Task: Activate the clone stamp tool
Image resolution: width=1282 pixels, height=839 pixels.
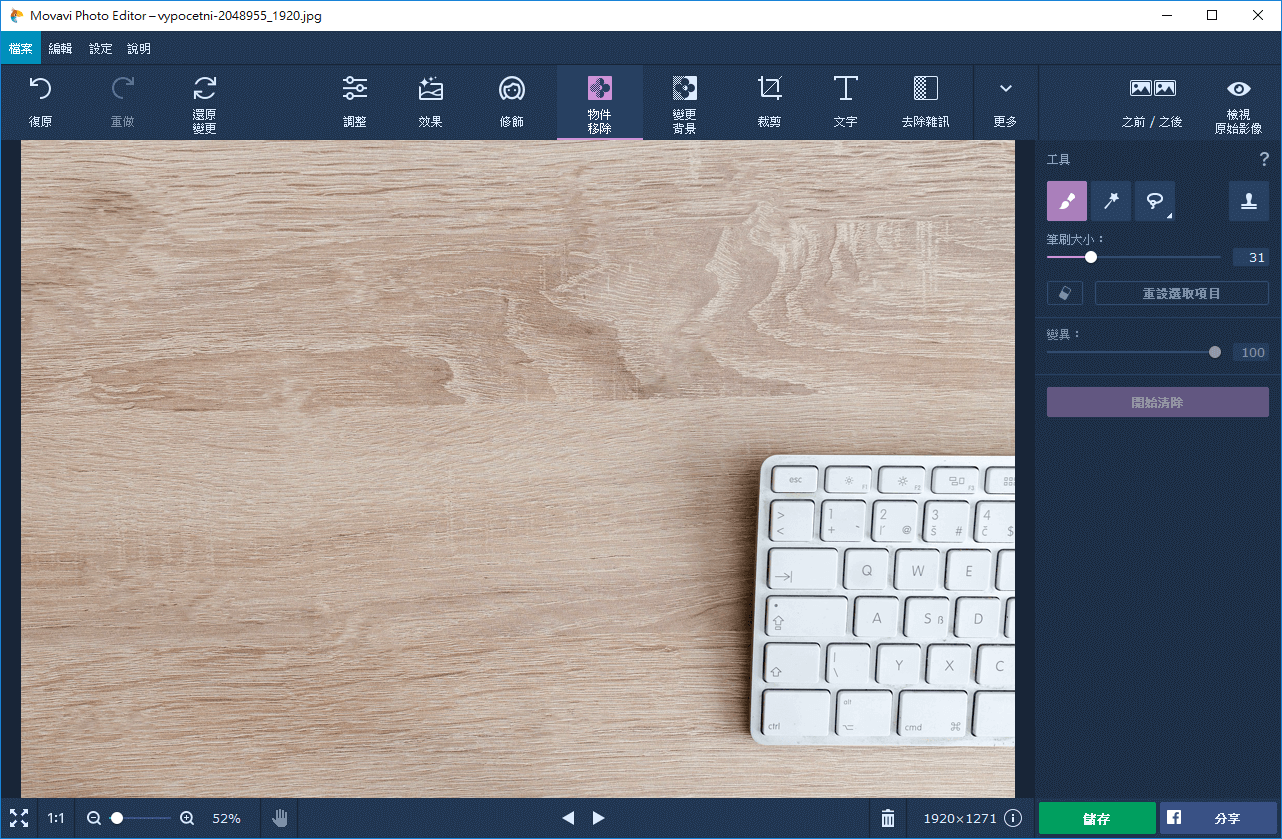Action: tap(1248, 201)
